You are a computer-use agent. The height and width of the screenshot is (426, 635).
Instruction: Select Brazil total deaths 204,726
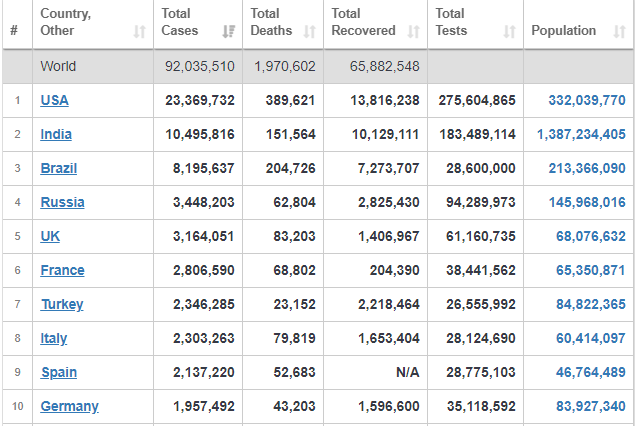click(x=290, y=168)
